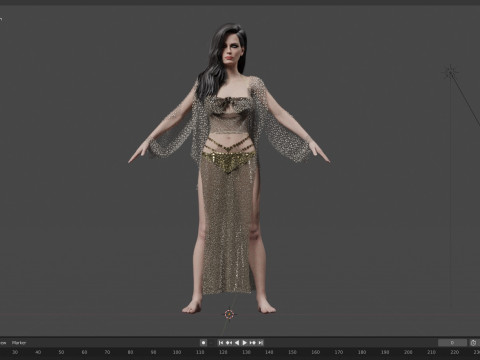Viewport: 480px width, 360px height.
Task: Click frame 100 on timeline ruler
Action: 177,352
